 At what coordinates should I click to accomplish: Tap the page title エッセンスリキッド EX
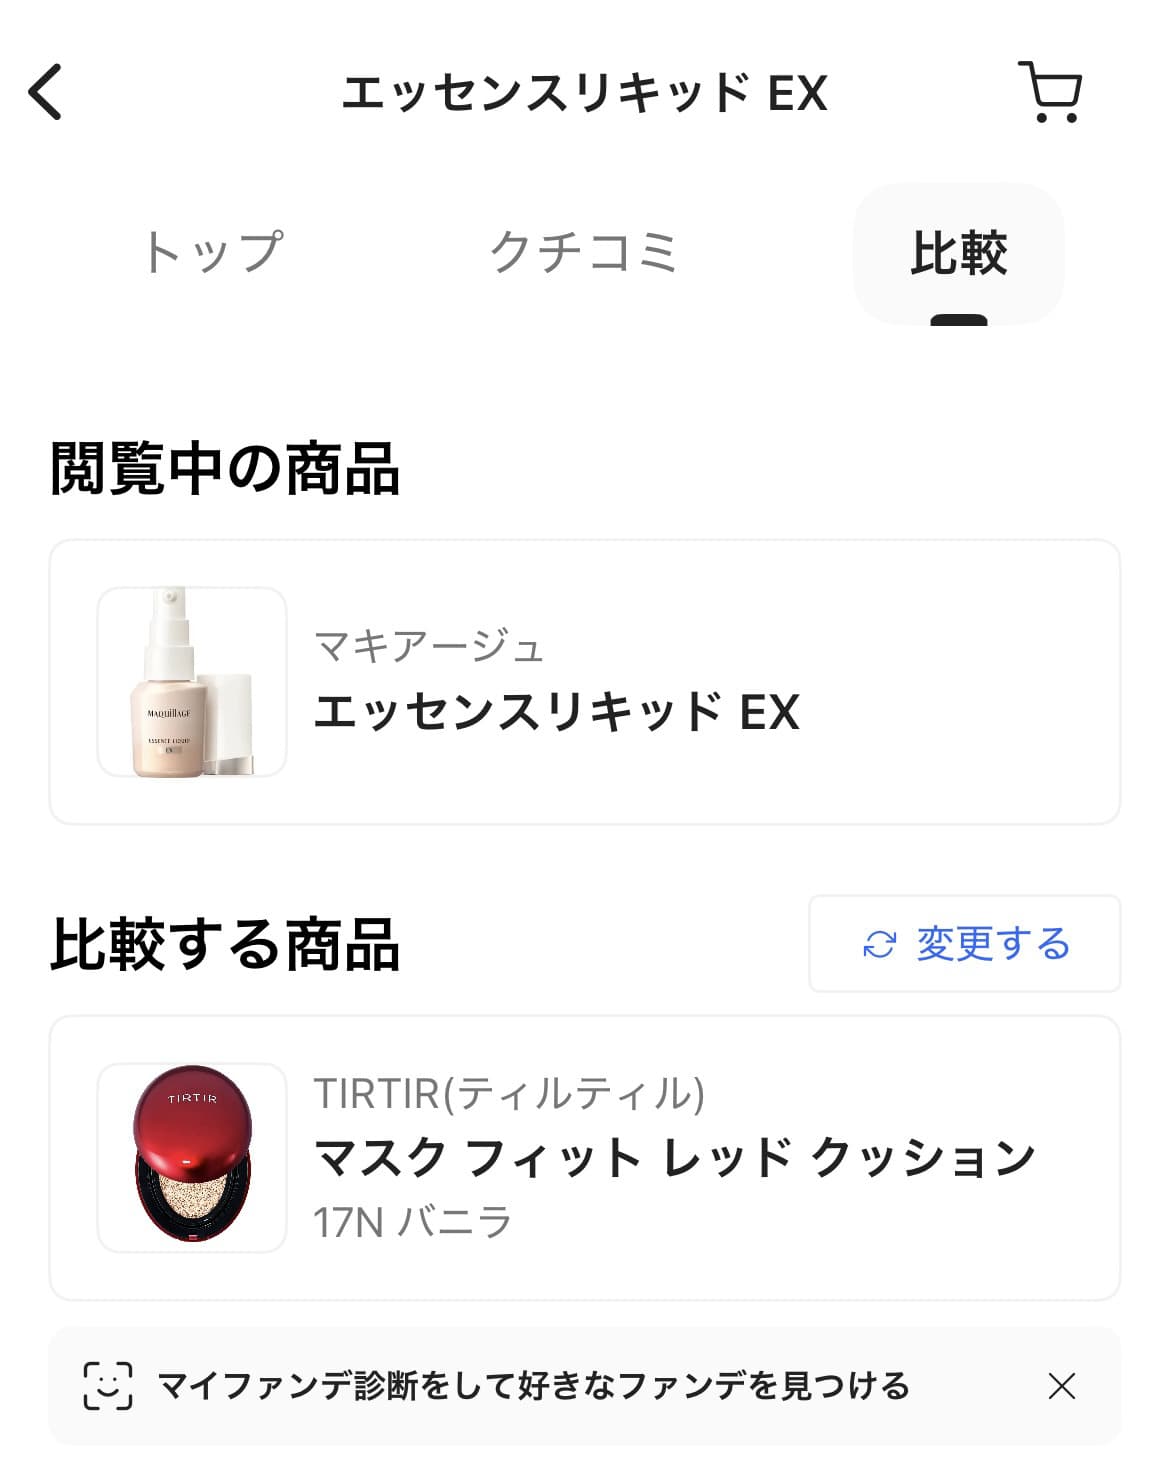pyautogui.click(x=584, y=93)
